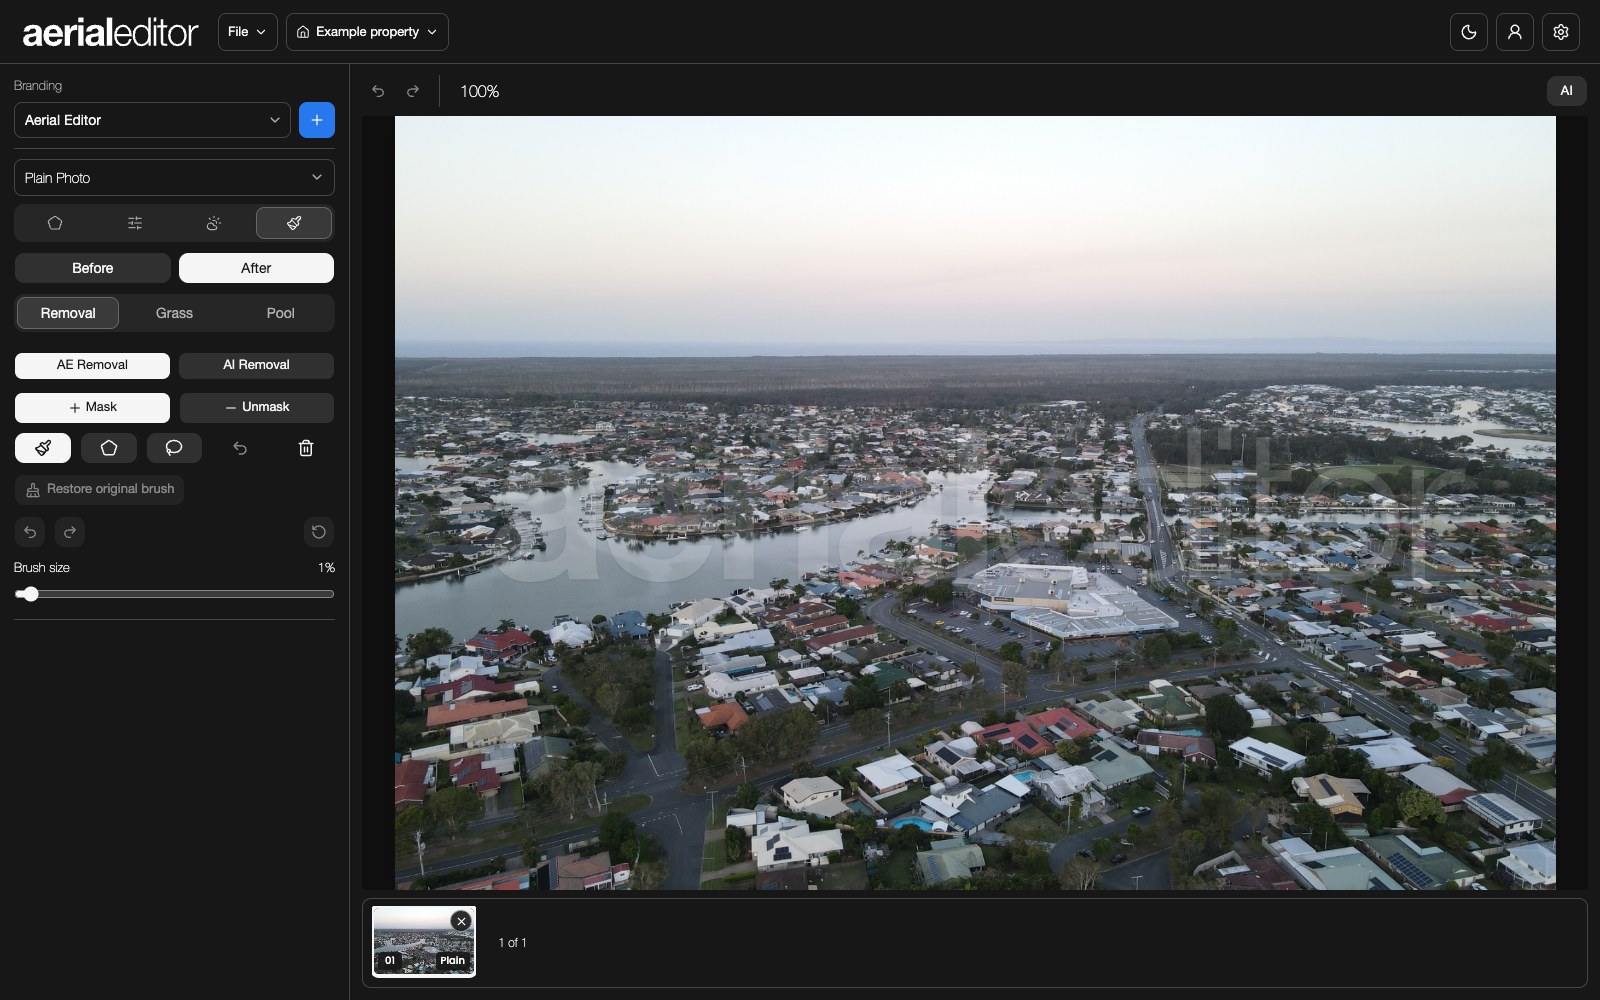Show the After view
1600x1000 pixels.
[256, 268]
